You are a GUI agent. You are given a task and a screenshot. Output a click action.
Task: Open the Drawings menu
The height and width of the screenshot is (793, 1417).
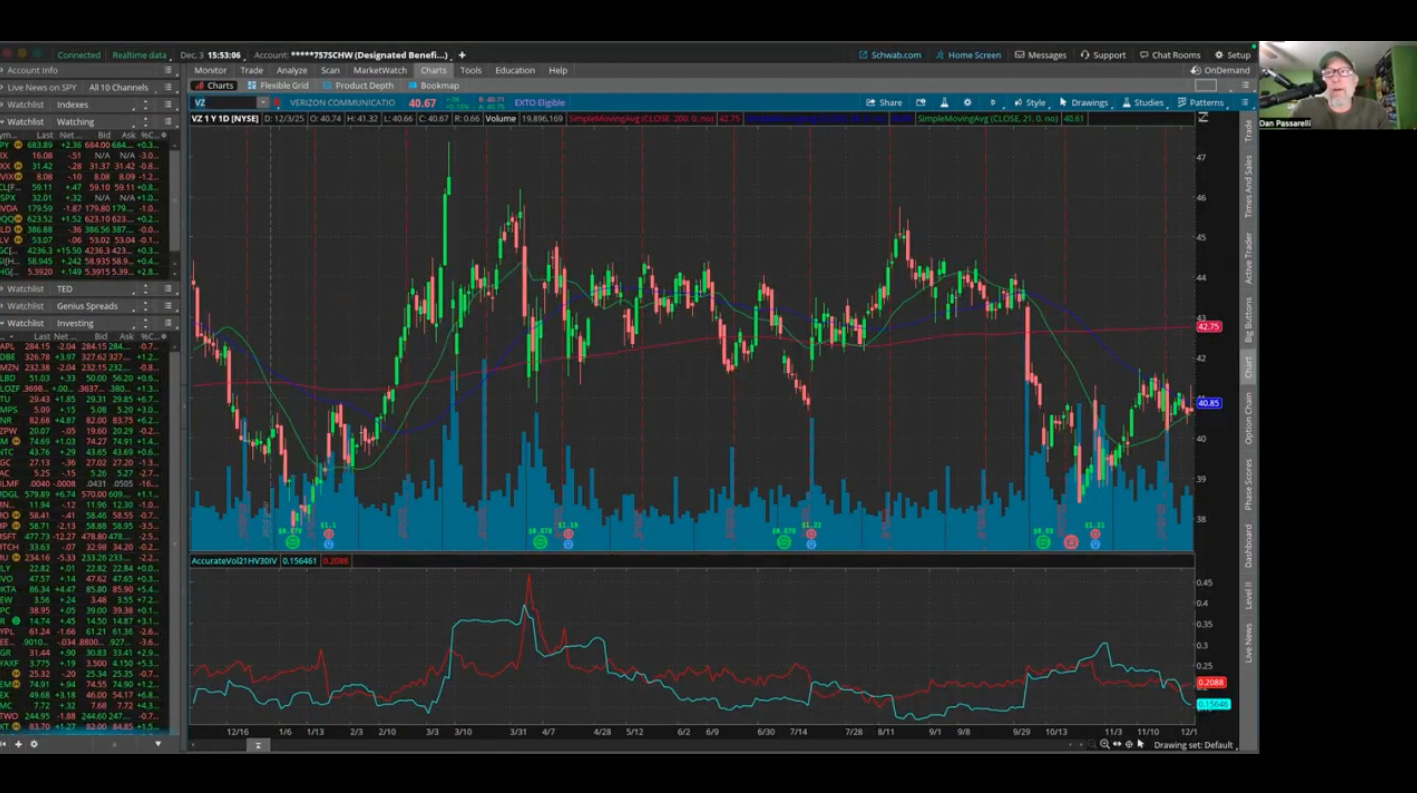click(1083, 102)
